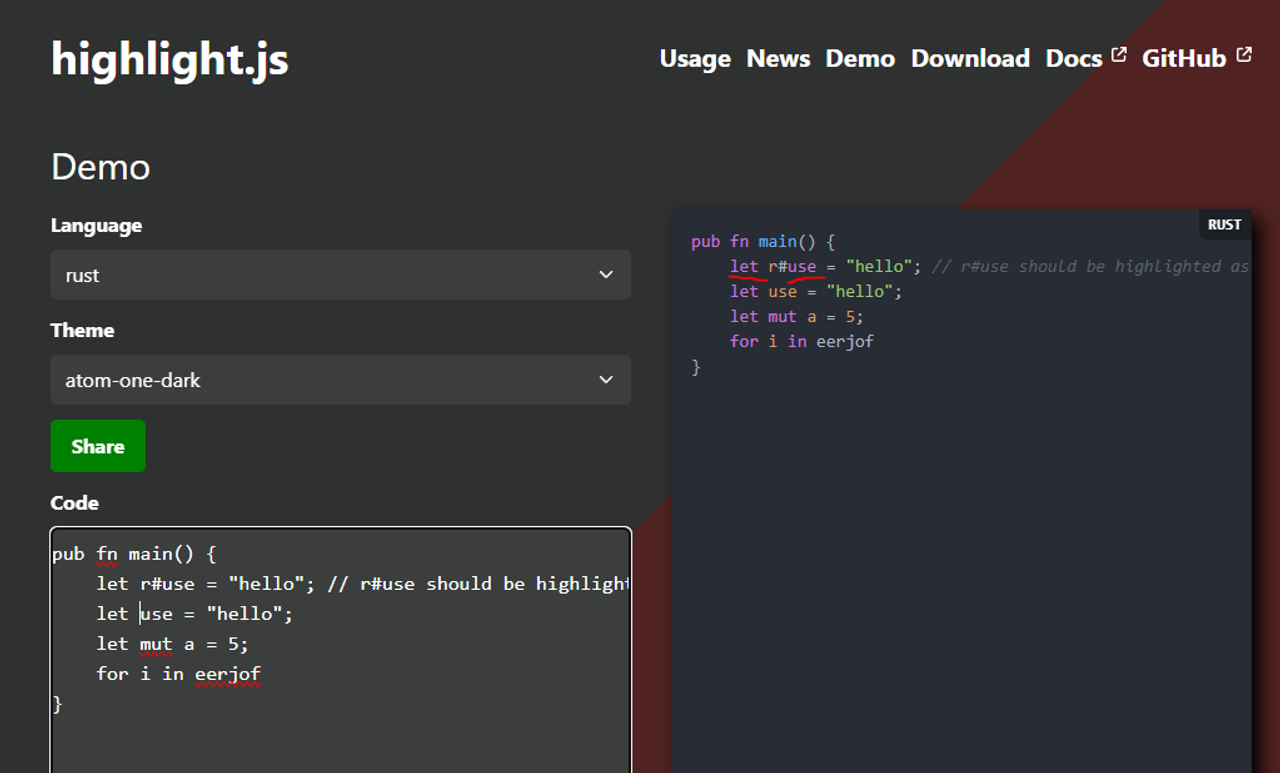
Task: Click 'let use = "hello";' in the highlighted output
Action: tap(816, 292)
